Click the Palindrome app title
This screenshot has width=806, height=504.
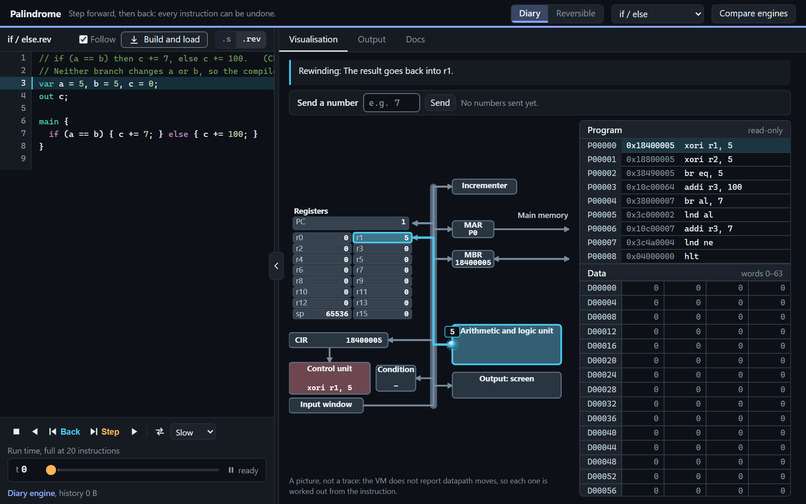click(x=35, y=14)
